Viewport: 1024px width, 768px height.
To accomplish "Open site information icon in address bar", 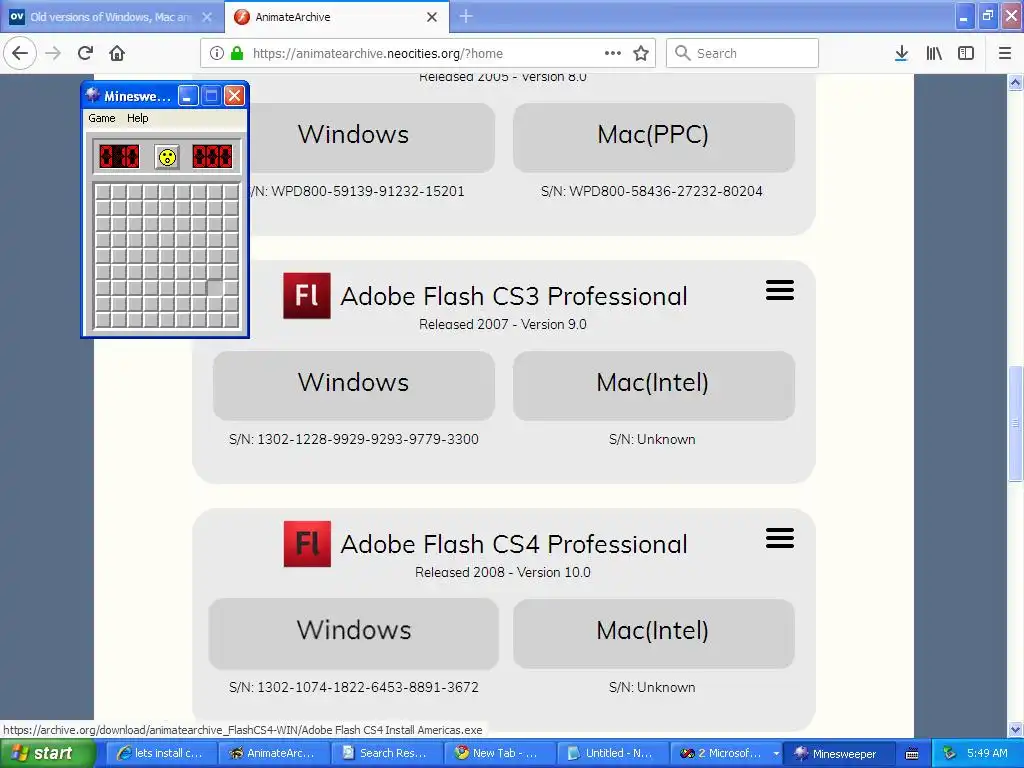I will pos(217,53).
